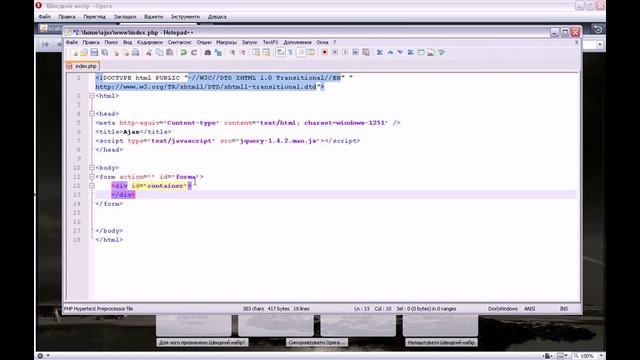640x360 pixels.
Task: Click the Play recorded macro icon
Action: point(345,53)
